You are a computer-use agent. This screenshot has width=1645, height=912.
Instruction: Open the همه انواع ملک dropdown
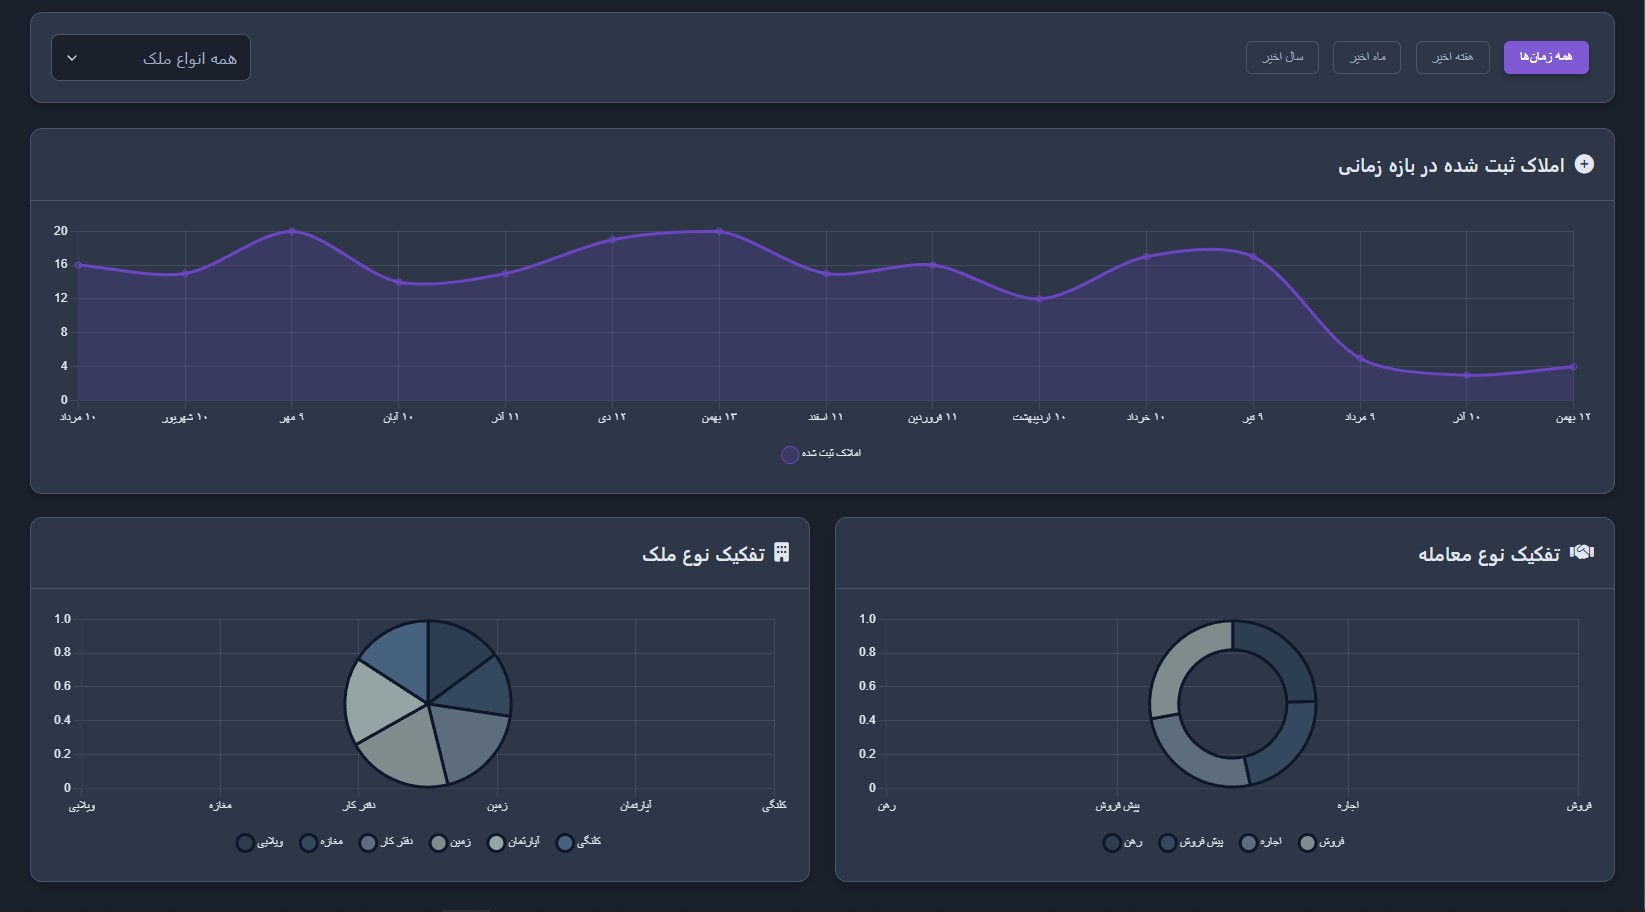(151, 58)
